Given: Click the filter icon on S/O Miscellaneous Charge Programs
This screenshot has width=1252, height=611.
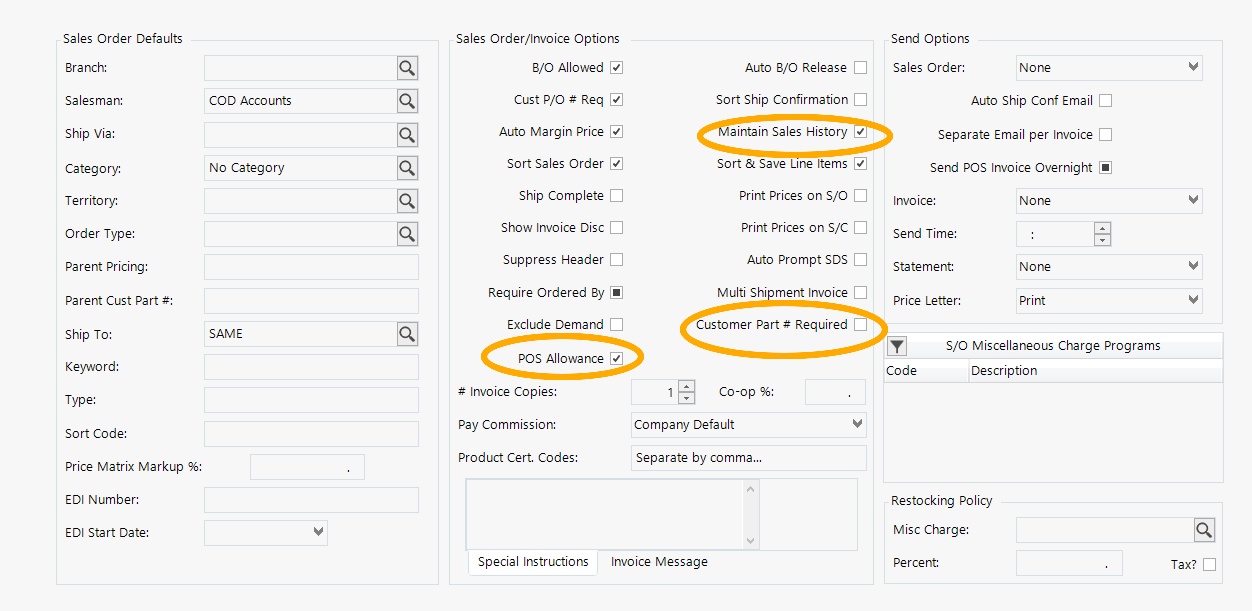Looking at the screenshot, I should [896, 346].
